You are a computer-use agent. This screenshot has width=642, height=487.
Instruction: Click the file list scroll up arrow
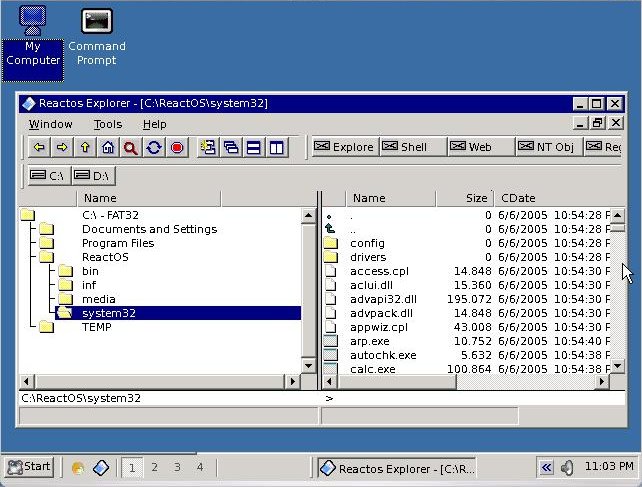pos(617,215)
